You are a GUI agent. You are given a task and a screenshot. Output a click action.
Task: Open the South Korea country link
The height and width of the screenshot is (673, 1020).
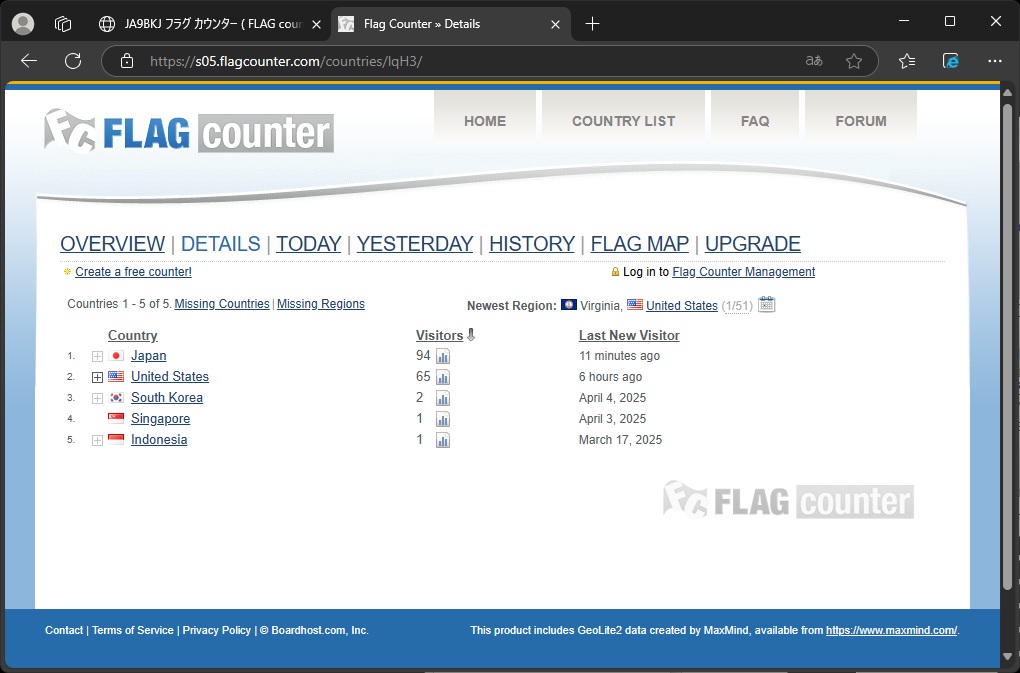tap(167, 397)
